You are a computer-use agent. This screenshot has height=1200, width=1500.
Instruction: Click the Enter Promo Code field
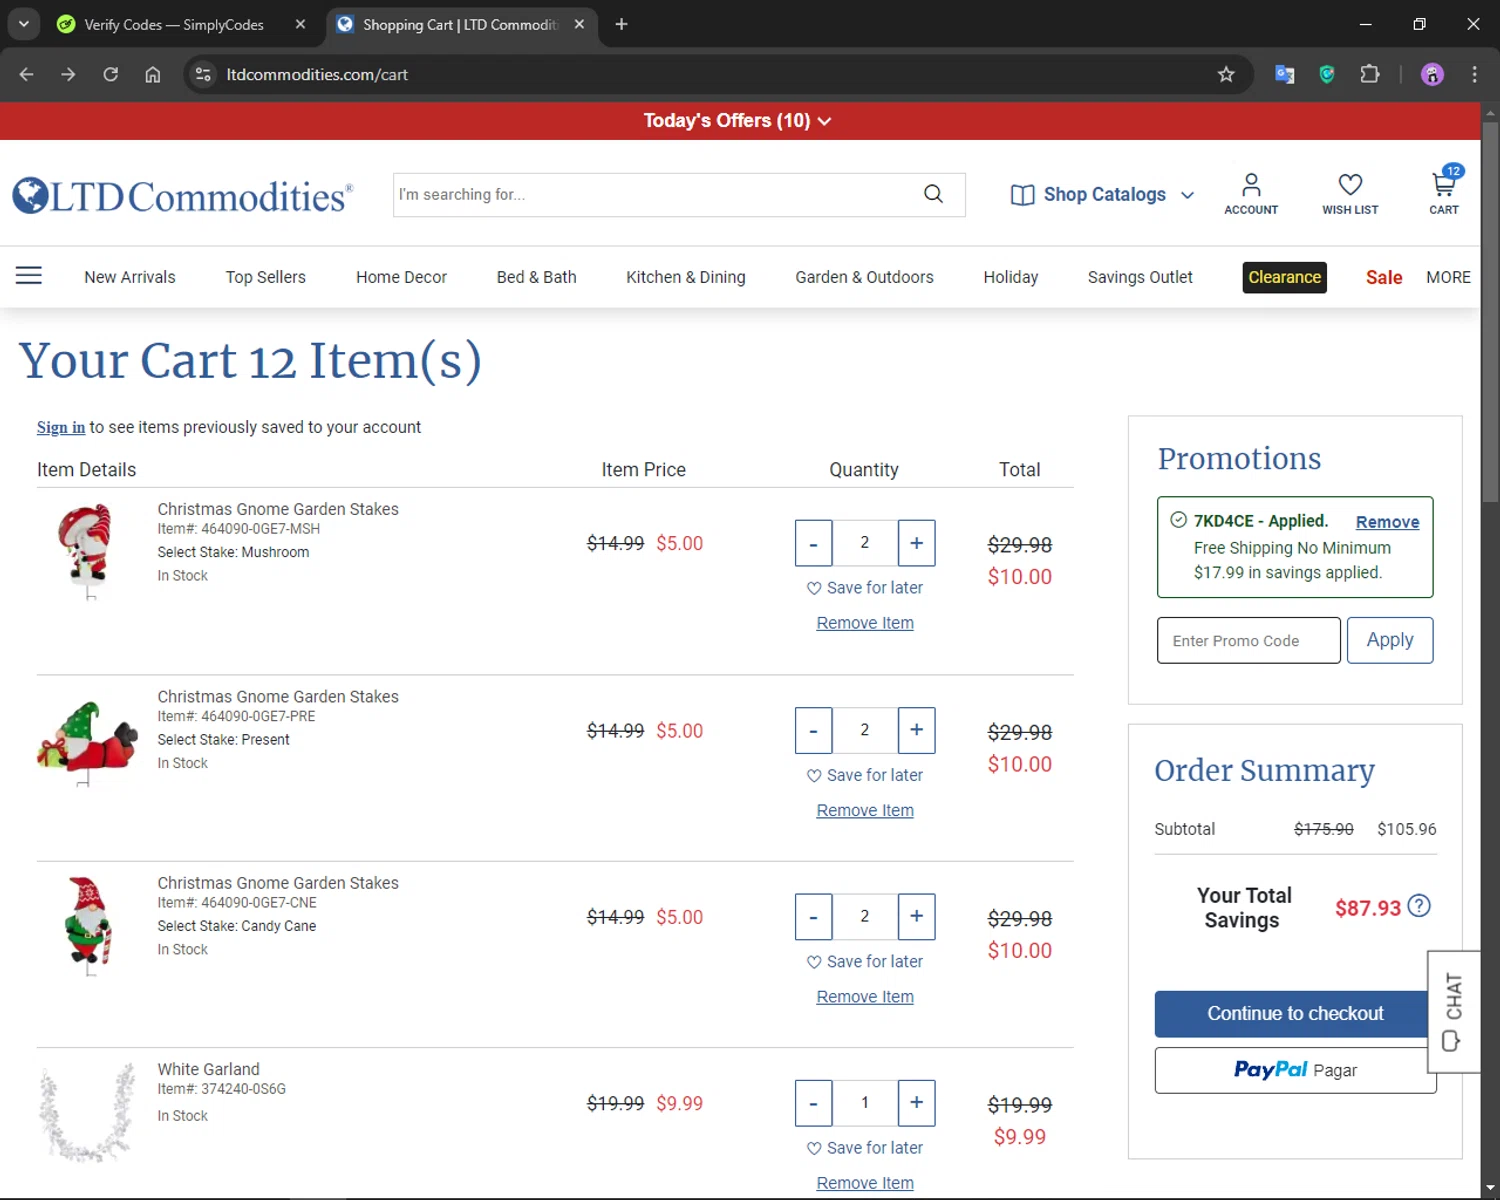click(1248, 640)
